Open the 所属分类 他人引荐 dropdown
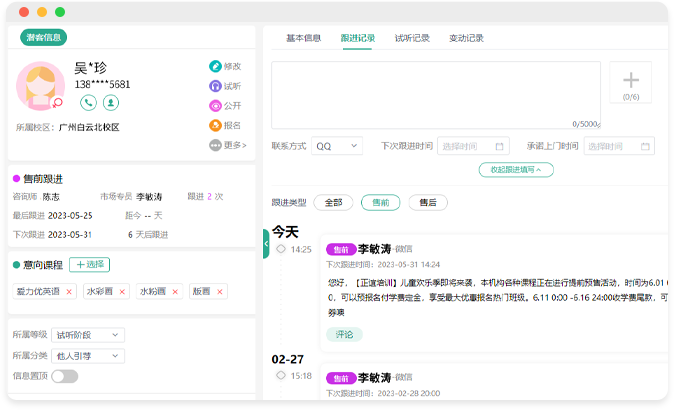The height and width of the screenshot is (411, 674). (x=88, y=356)
